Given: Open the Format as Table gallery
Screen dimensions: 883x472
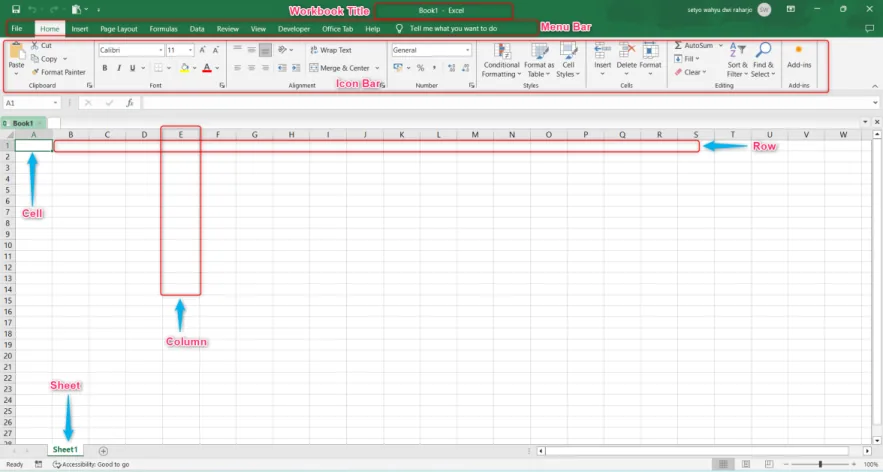Looking at the screenshot, I should coord(539,60).
